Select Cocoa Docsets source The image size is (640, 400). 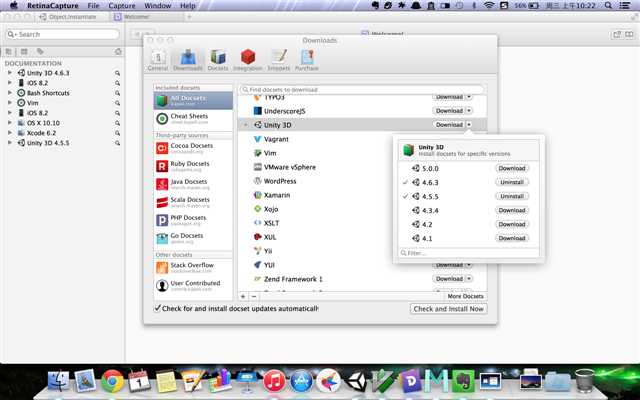tap(193, 148)
